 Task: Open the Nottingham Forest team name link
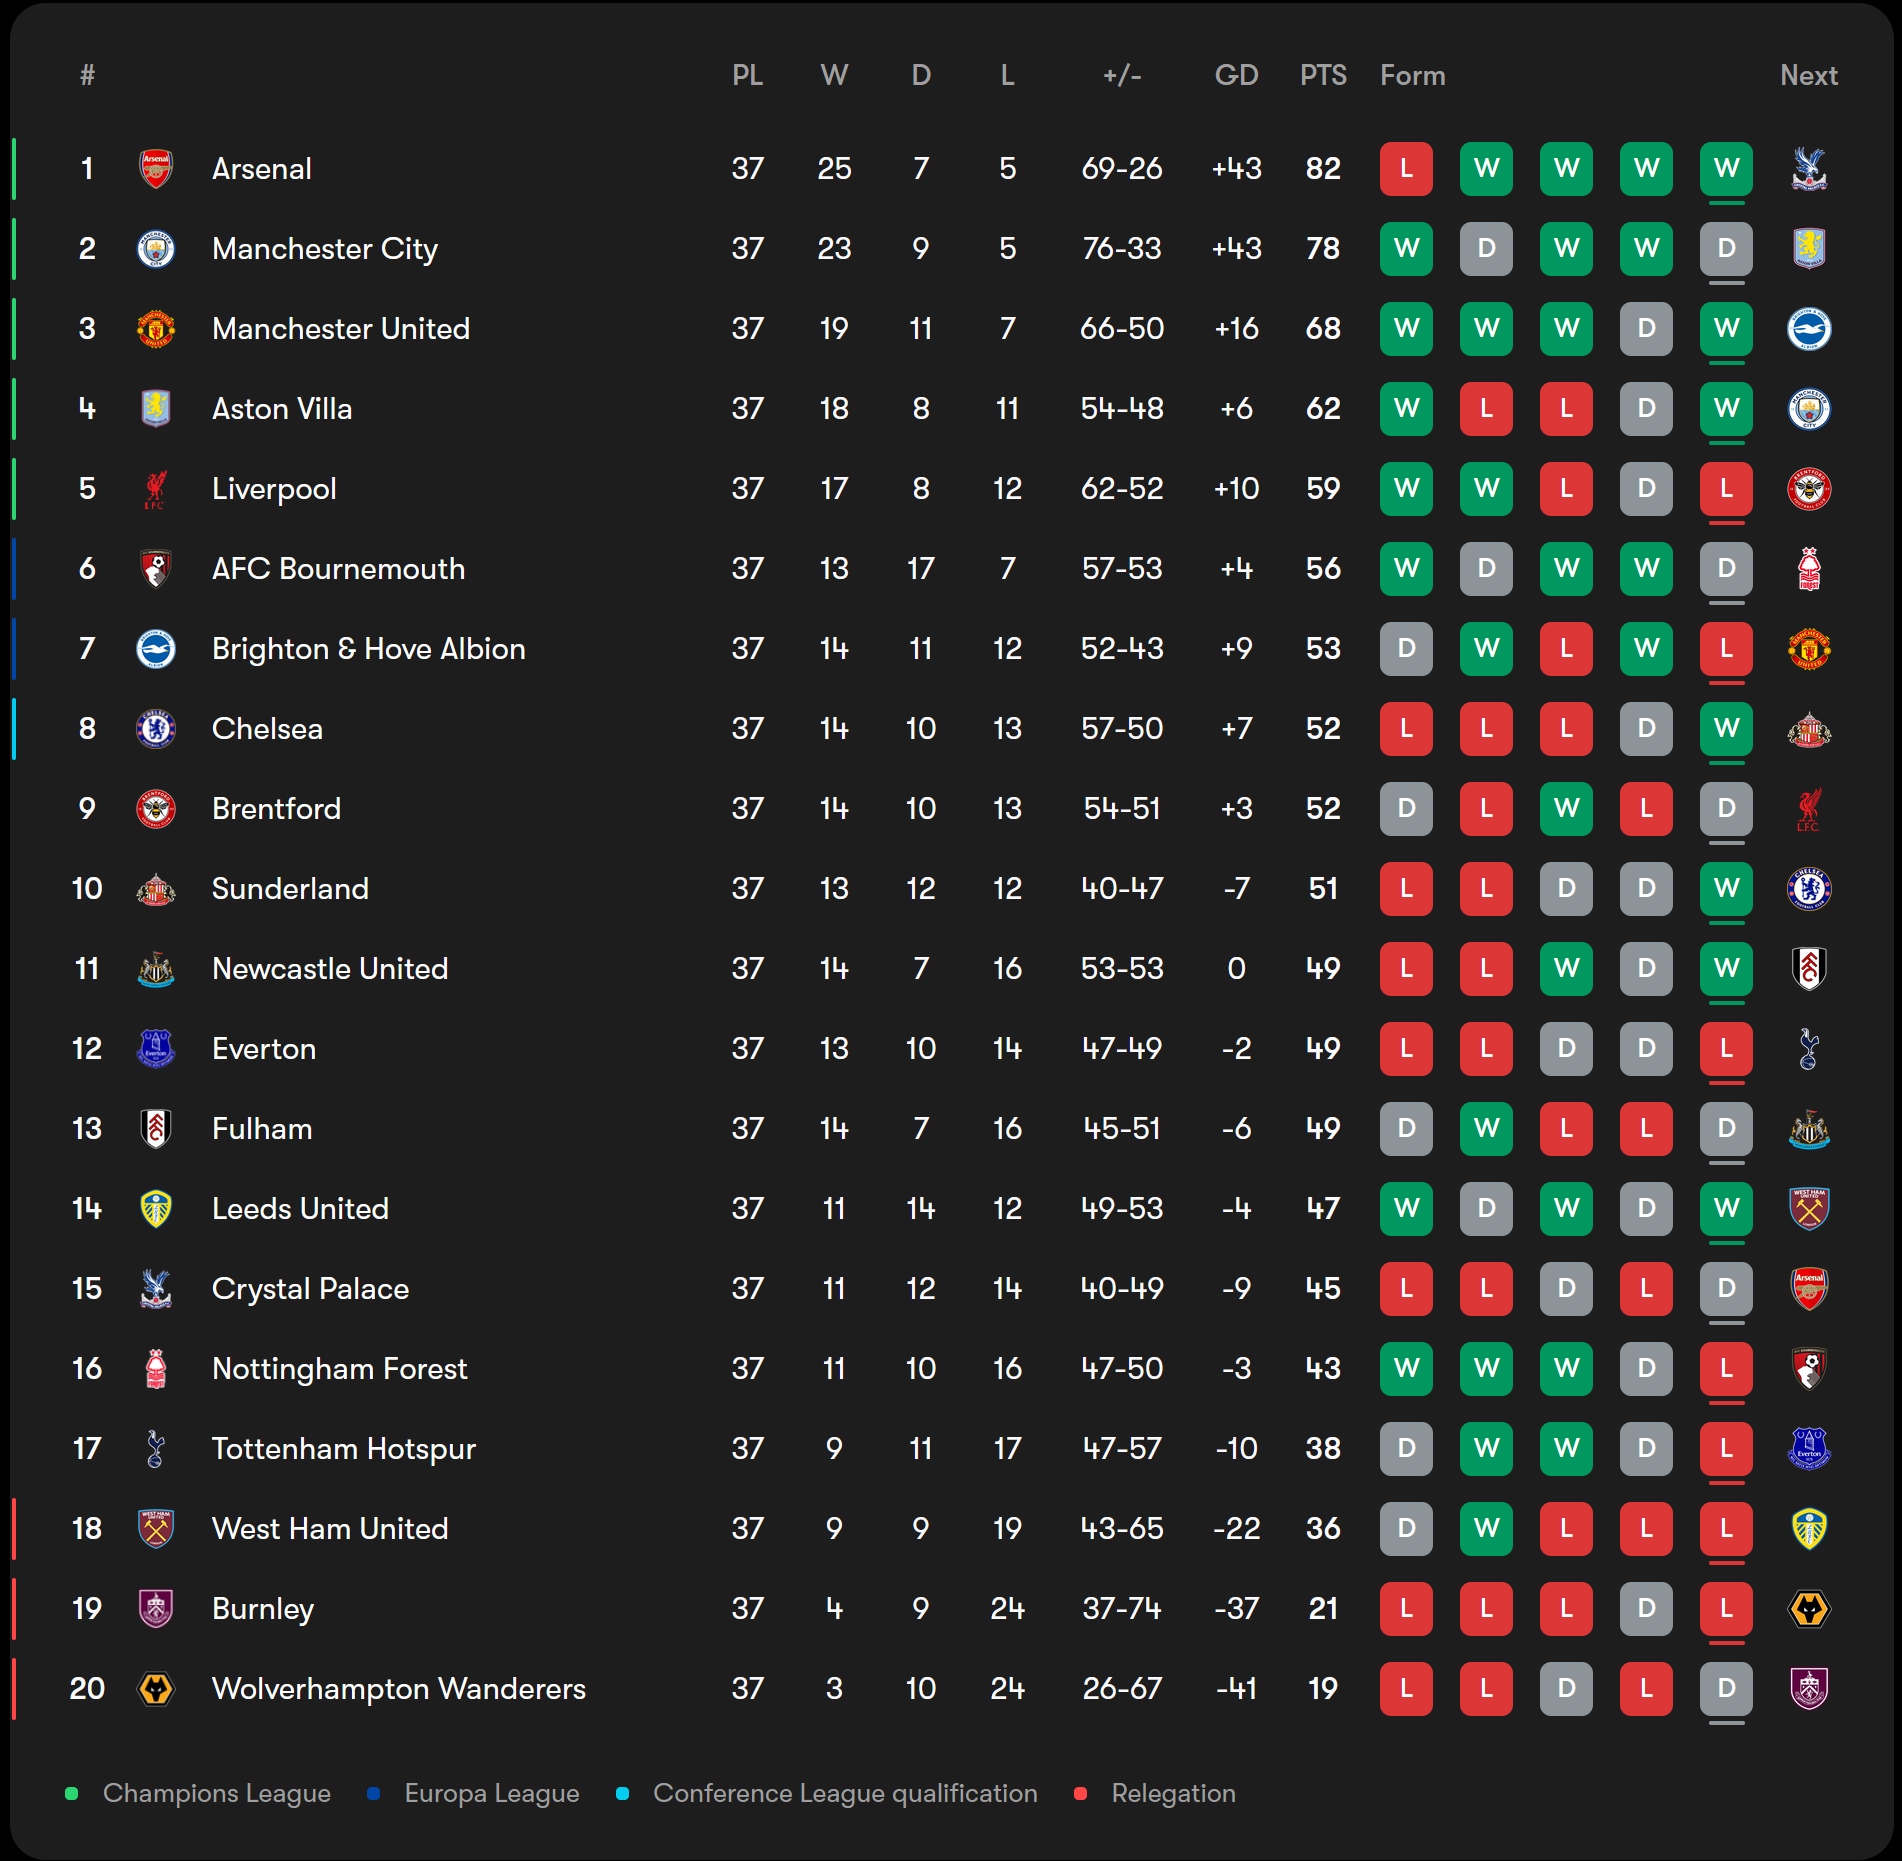(339, 1369)
